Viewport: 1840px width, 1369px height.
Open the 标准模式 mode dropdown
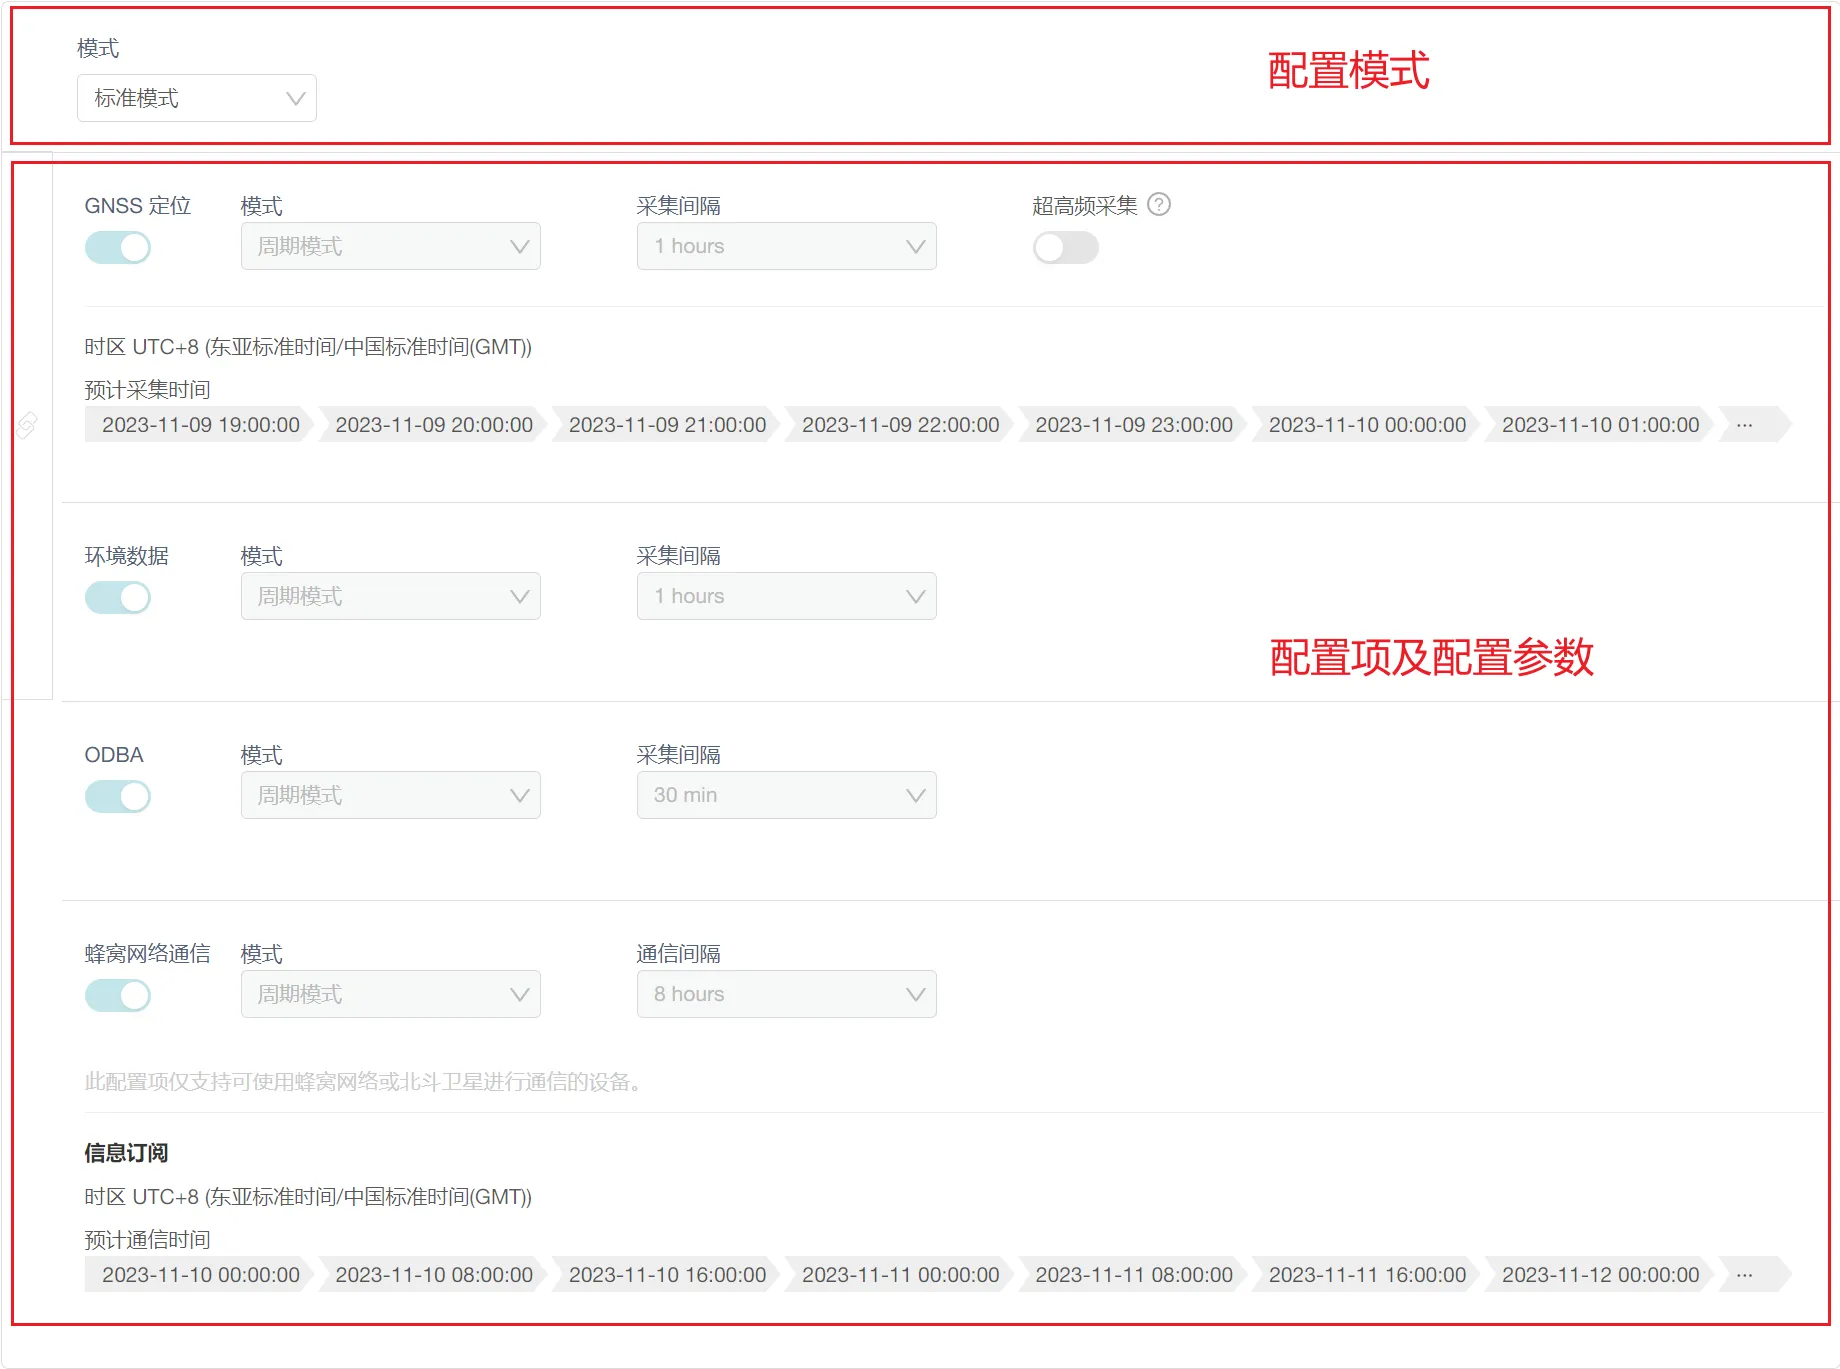point(197,98)
